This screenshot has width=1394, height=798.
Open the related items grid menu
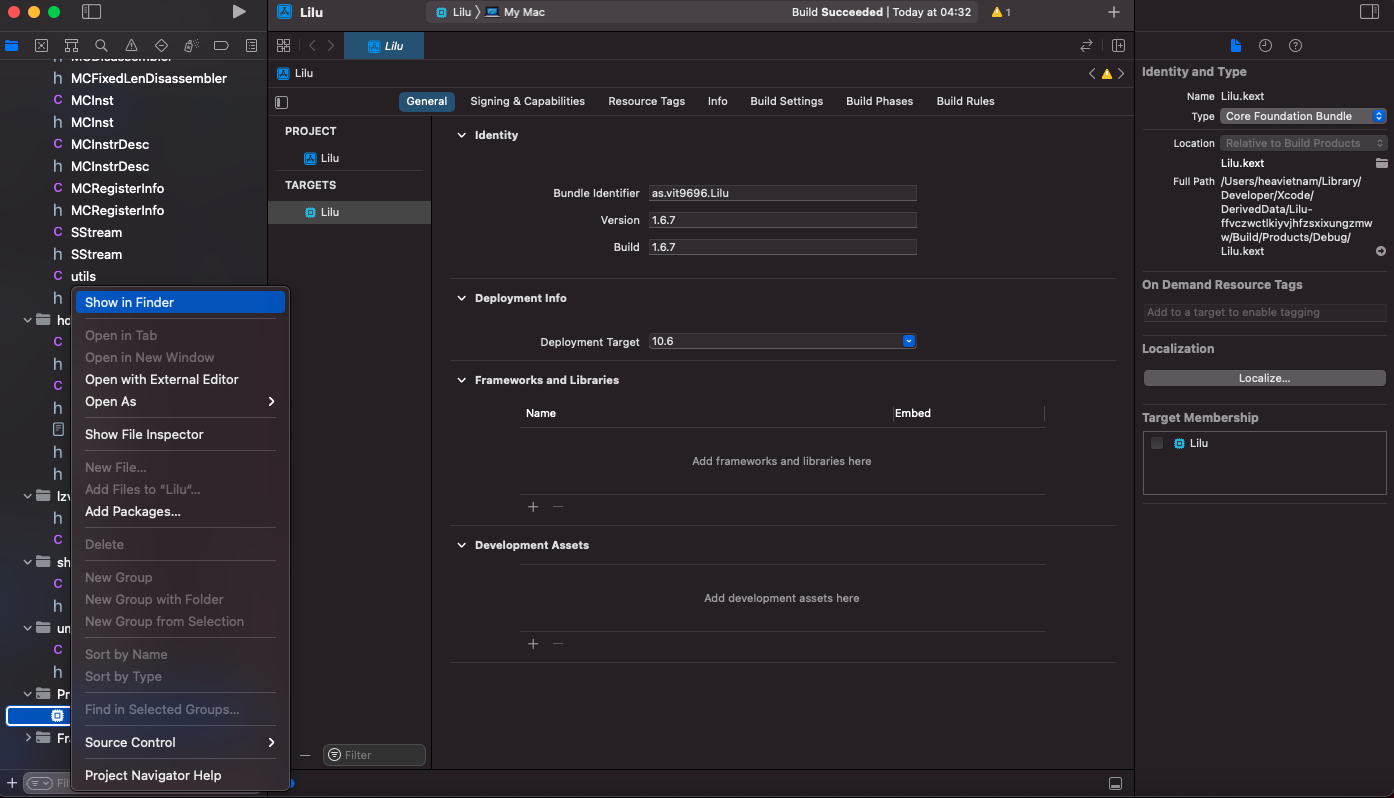pyautogui.click(x=283, y=46)
